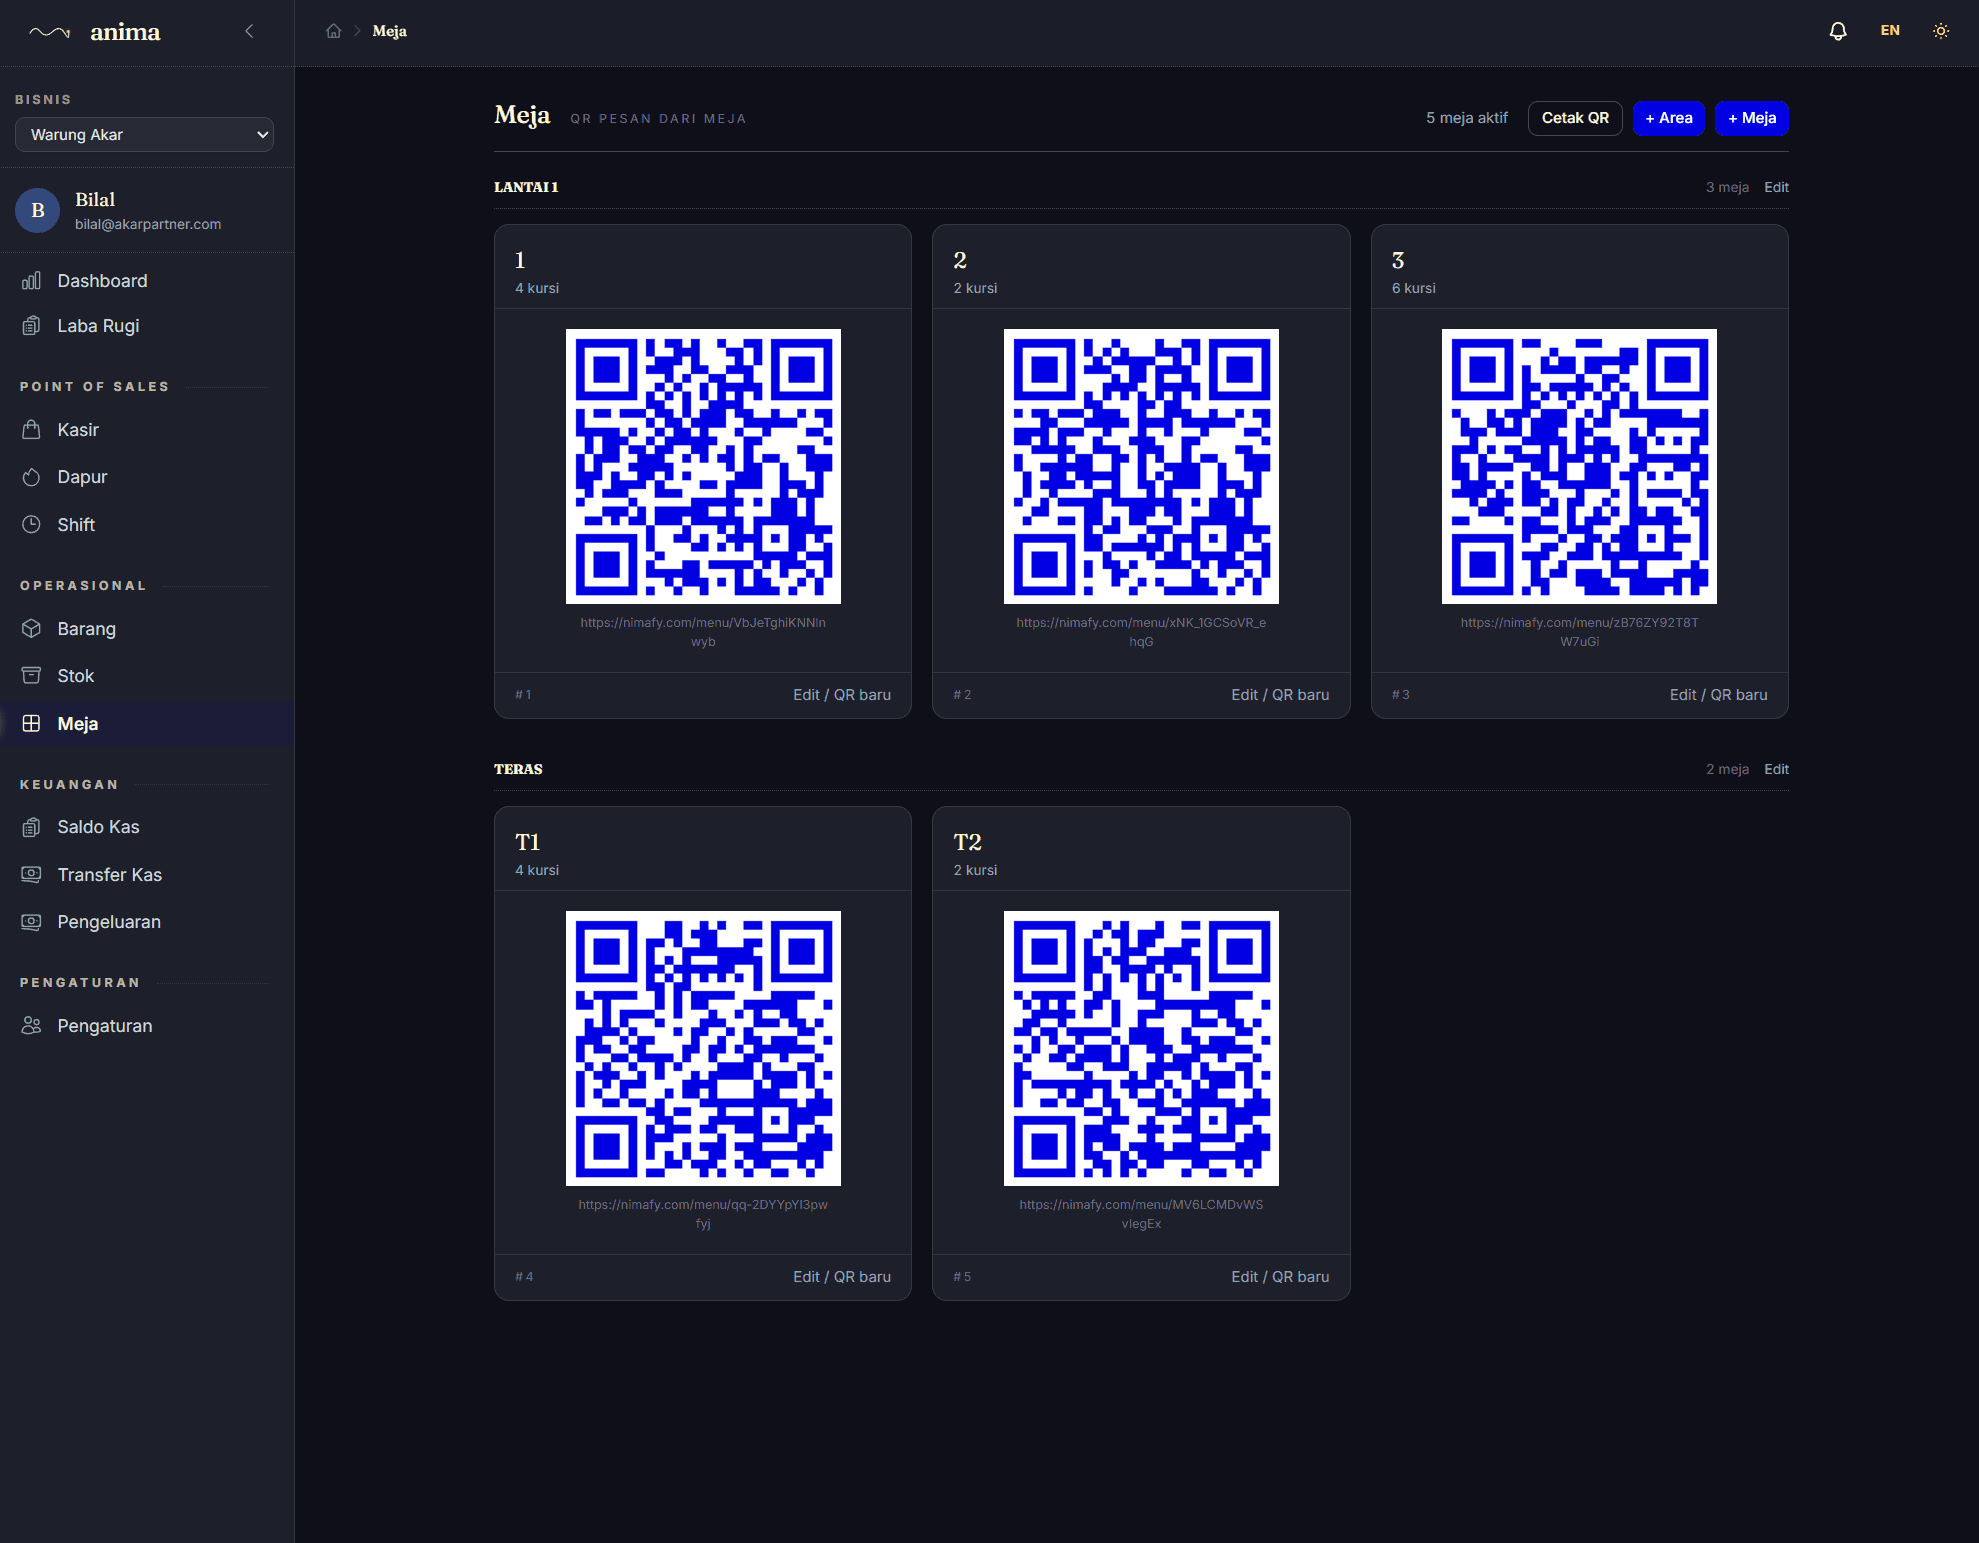Screen dimensions: 1979x1543
Task: Open Transfer Kas banknote icon
Action: pyautogui.click(x=31, y=875)
